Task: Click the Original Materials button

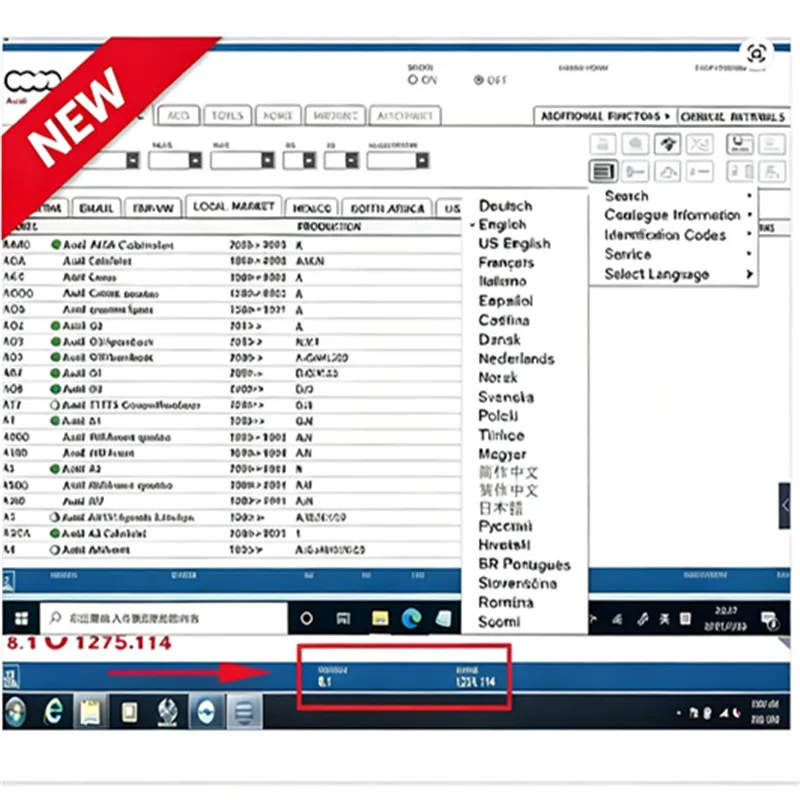Action: tap(733, 116)
